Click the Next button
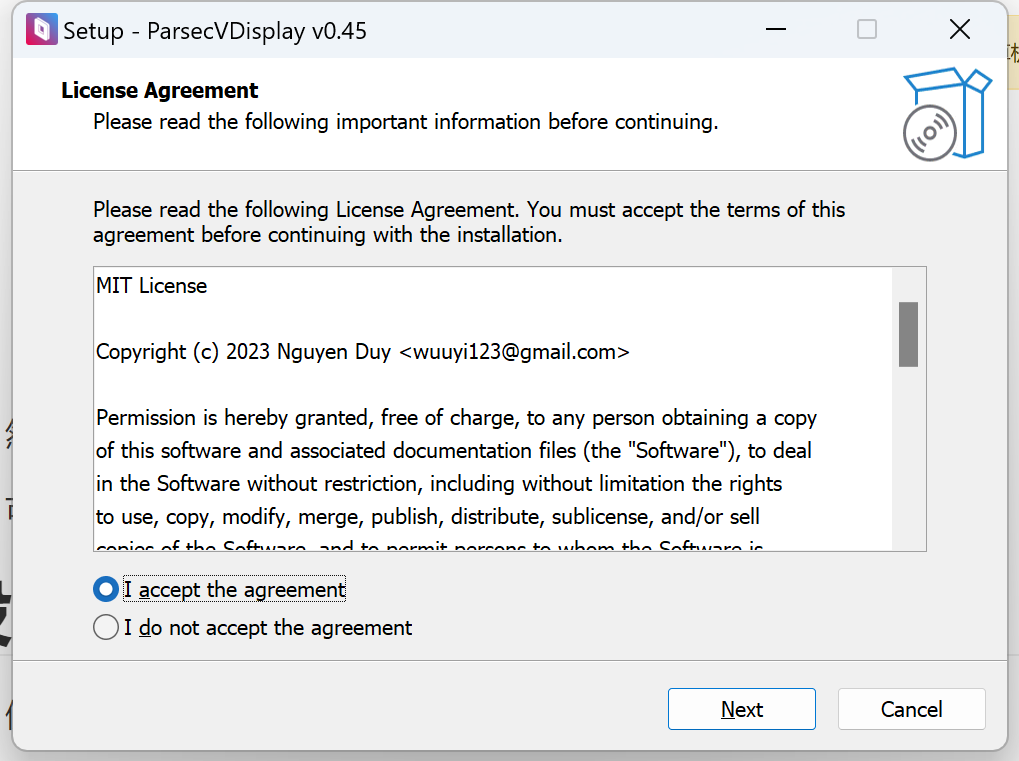Screen dimensions: 1019x761 742,709
